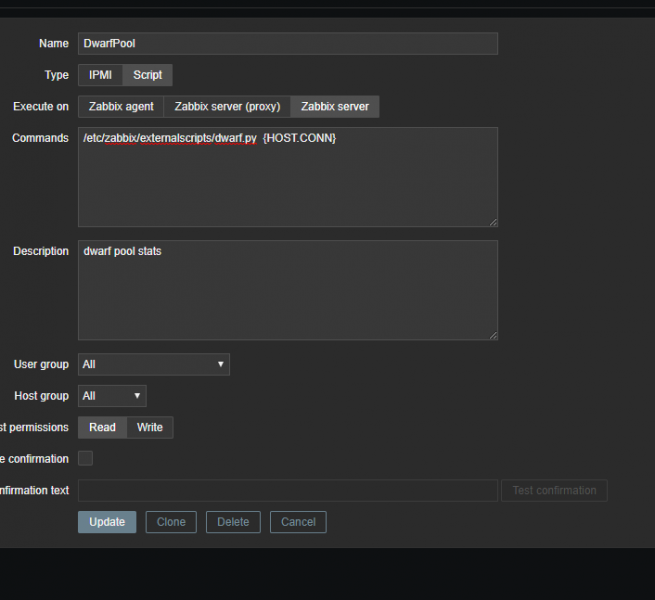Grab the Description textarea resize handle
This screenshot has width=655, height=600.
point(493,336)
